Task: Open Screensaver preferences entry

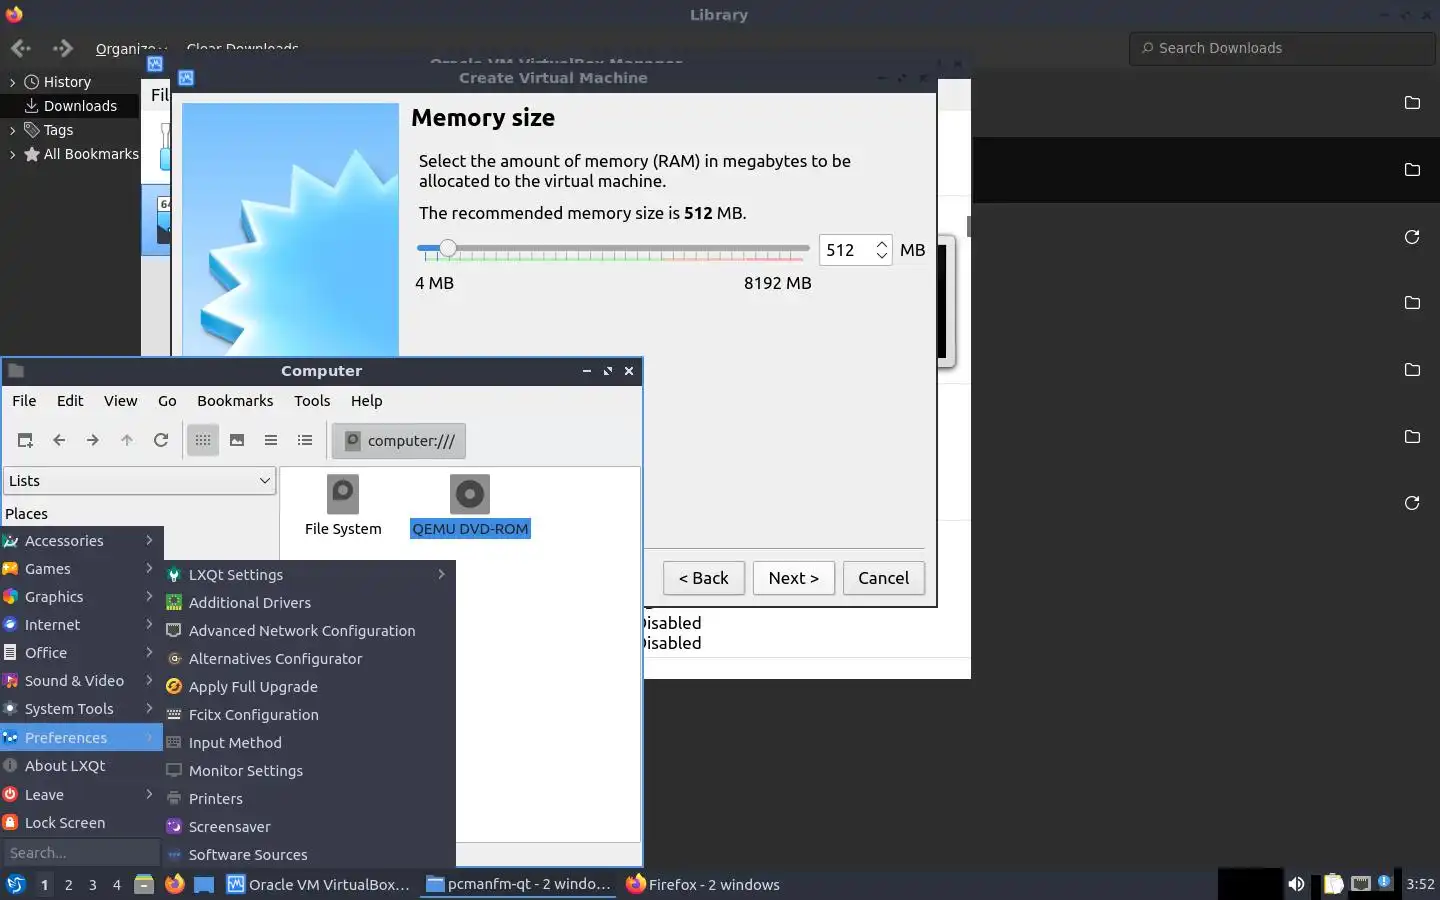Action: 310,827
